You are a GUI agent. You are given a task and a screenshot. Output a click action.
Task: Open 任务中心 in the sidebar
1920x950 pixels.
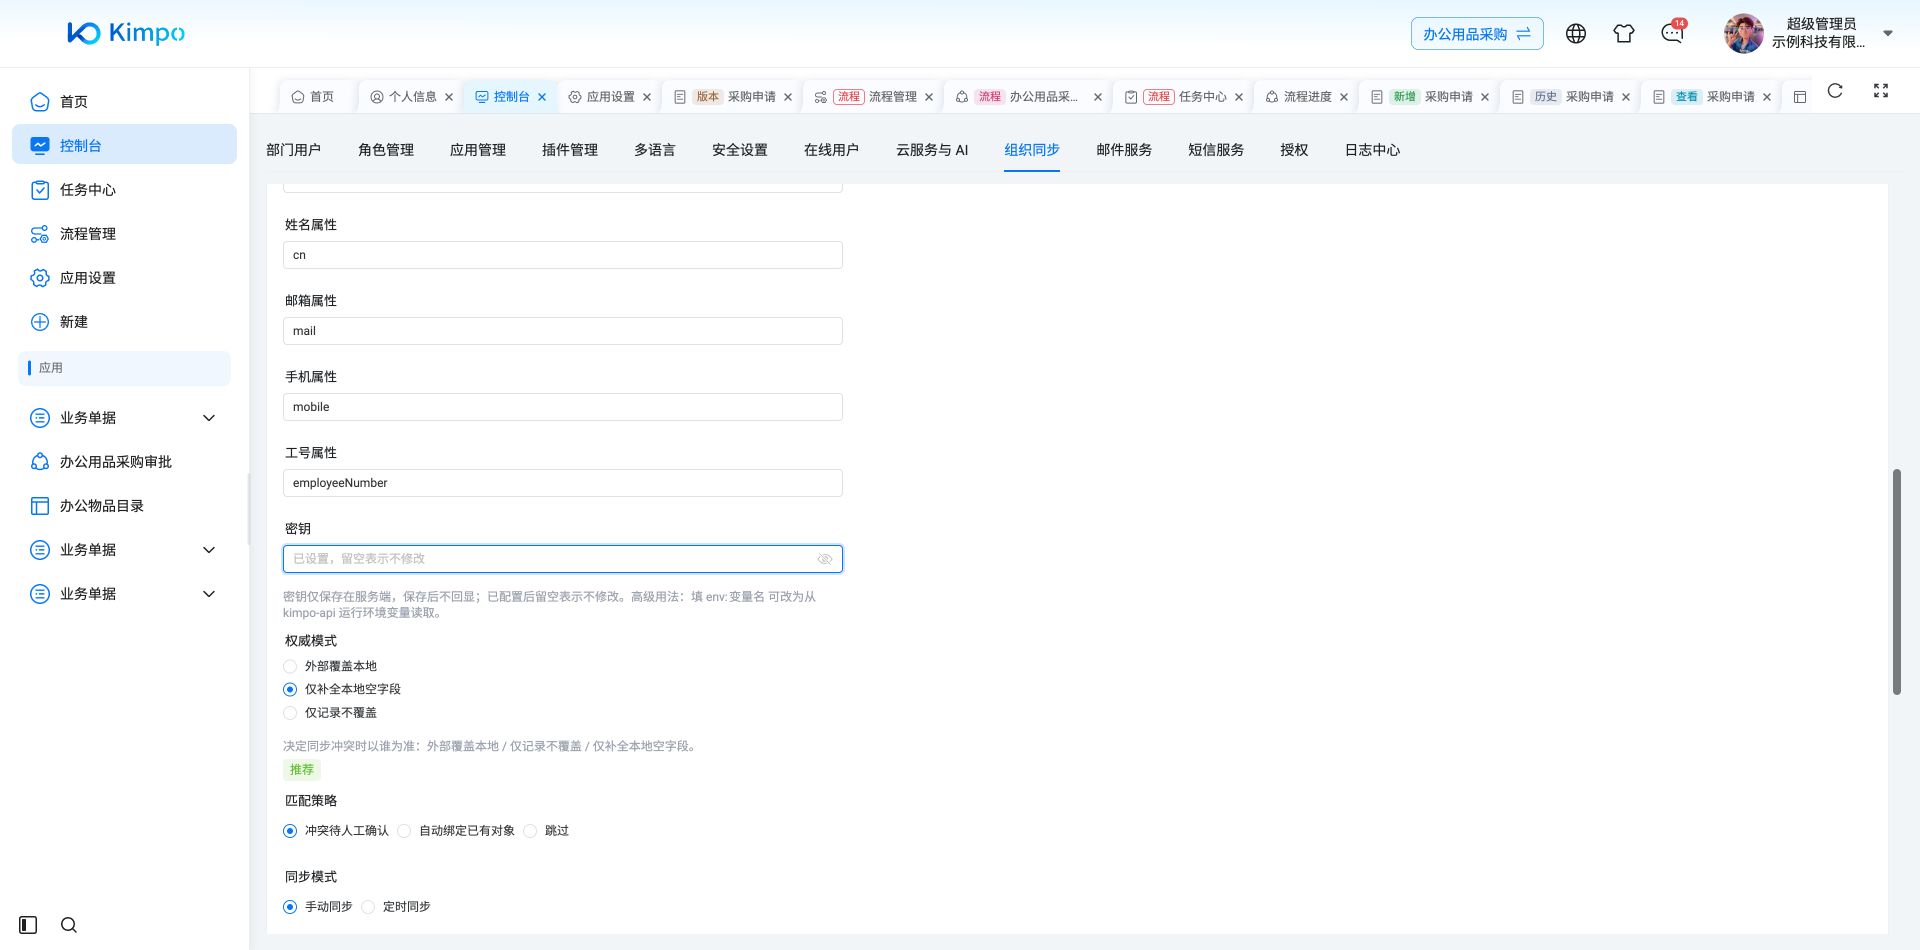click(x=124, y=189)
